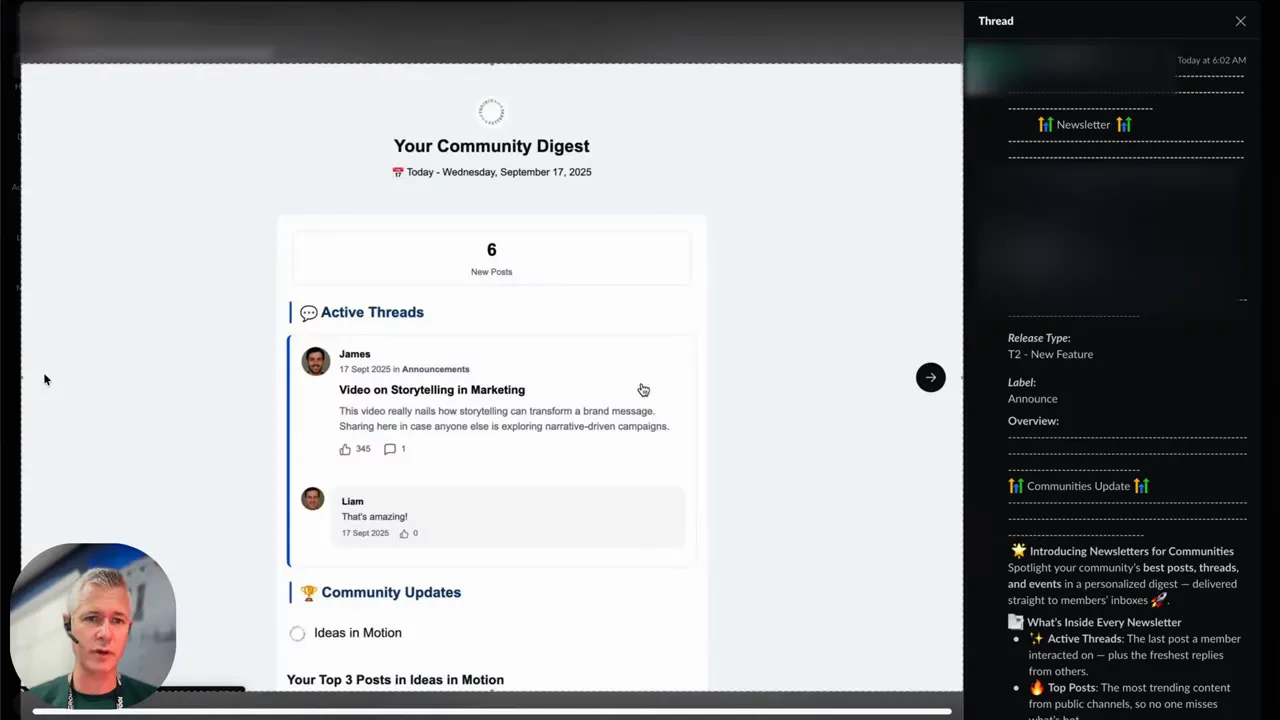This screenshot has height=720, width=1280.
Task: Click the reply author name Liam
Action: (352, 501)
